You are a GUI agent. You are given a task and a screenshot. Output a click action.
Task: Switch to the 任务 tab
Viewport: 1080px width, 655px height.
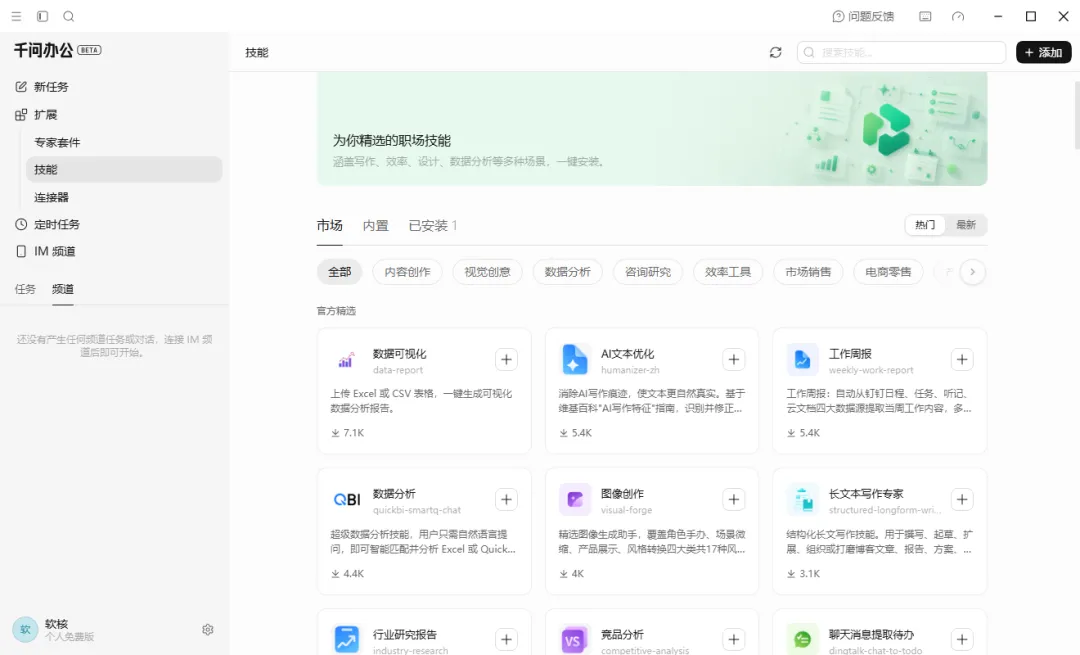pos(25,289)
